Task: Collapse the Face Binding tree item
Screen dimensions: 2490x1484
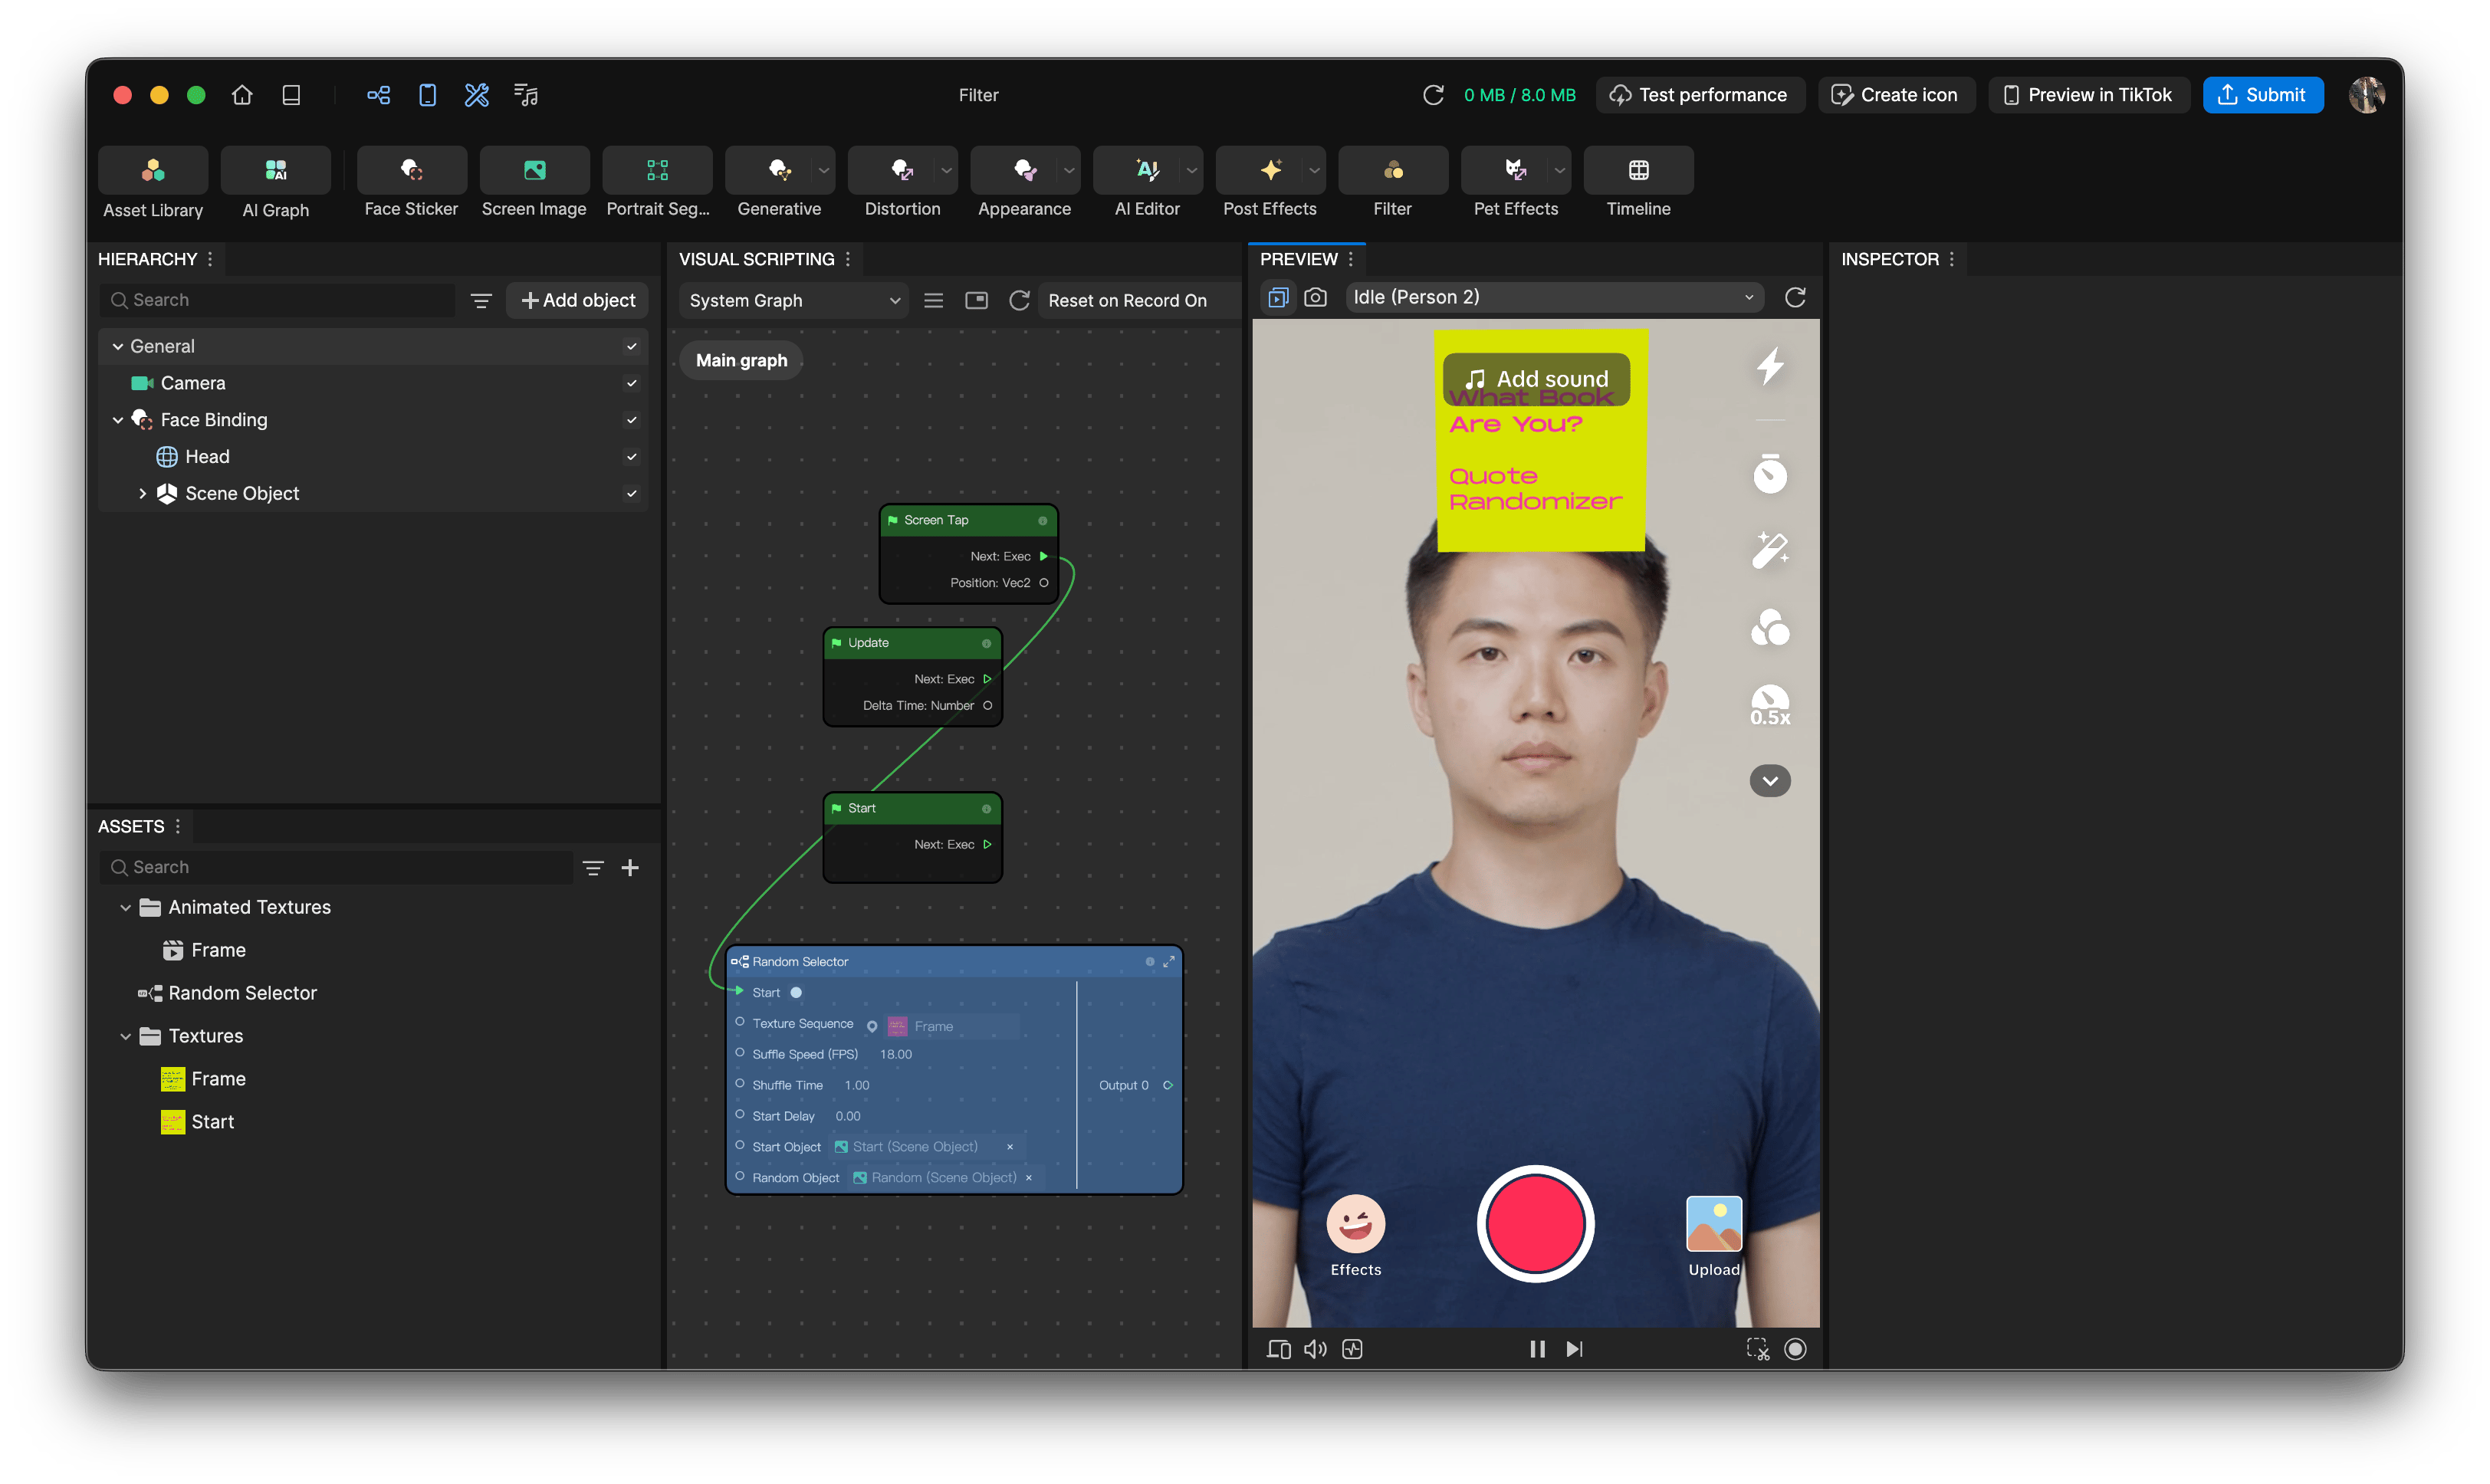Action: pos(118,420)
